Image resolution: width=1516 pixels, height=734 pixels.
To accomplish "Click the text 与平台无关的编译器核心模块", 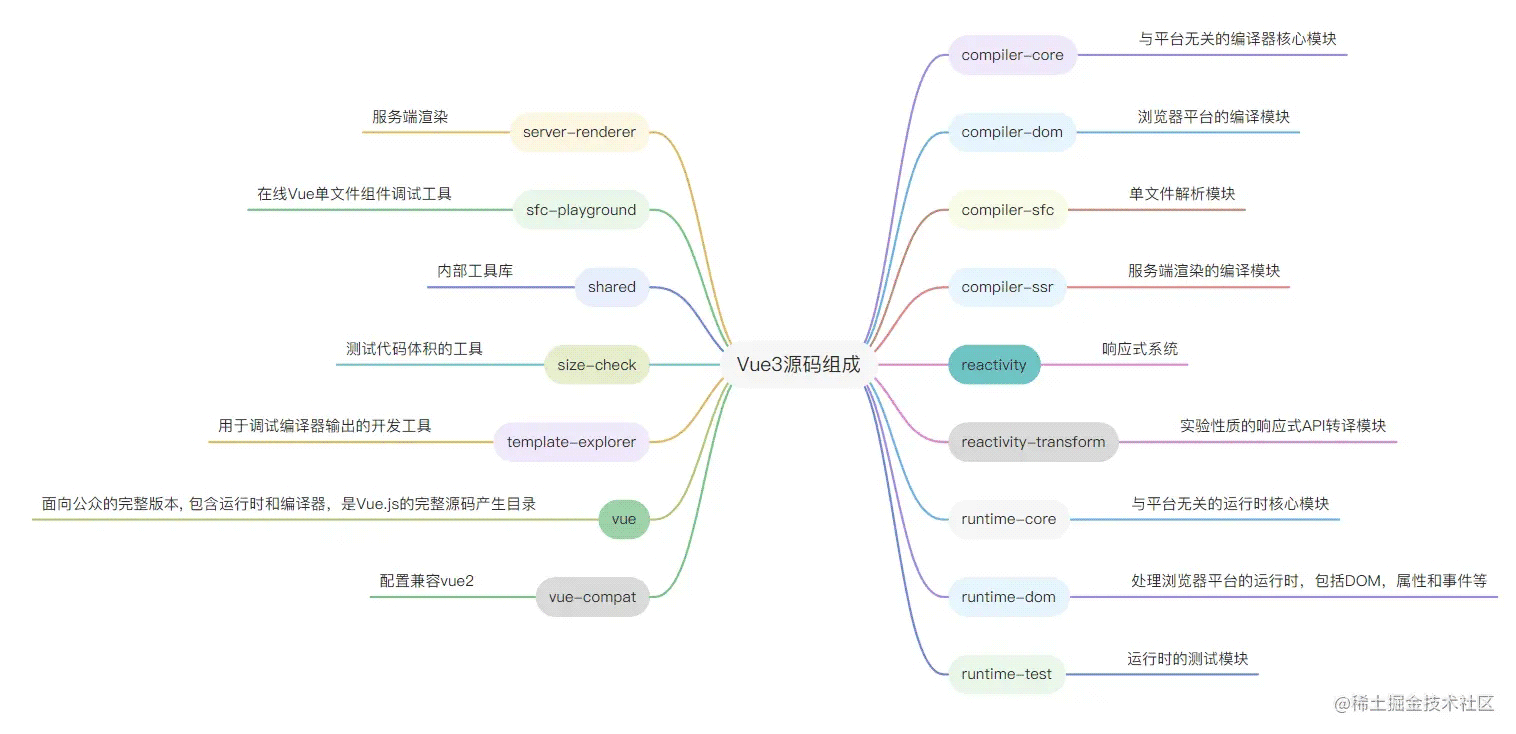I will click(x=1238, y=39).
